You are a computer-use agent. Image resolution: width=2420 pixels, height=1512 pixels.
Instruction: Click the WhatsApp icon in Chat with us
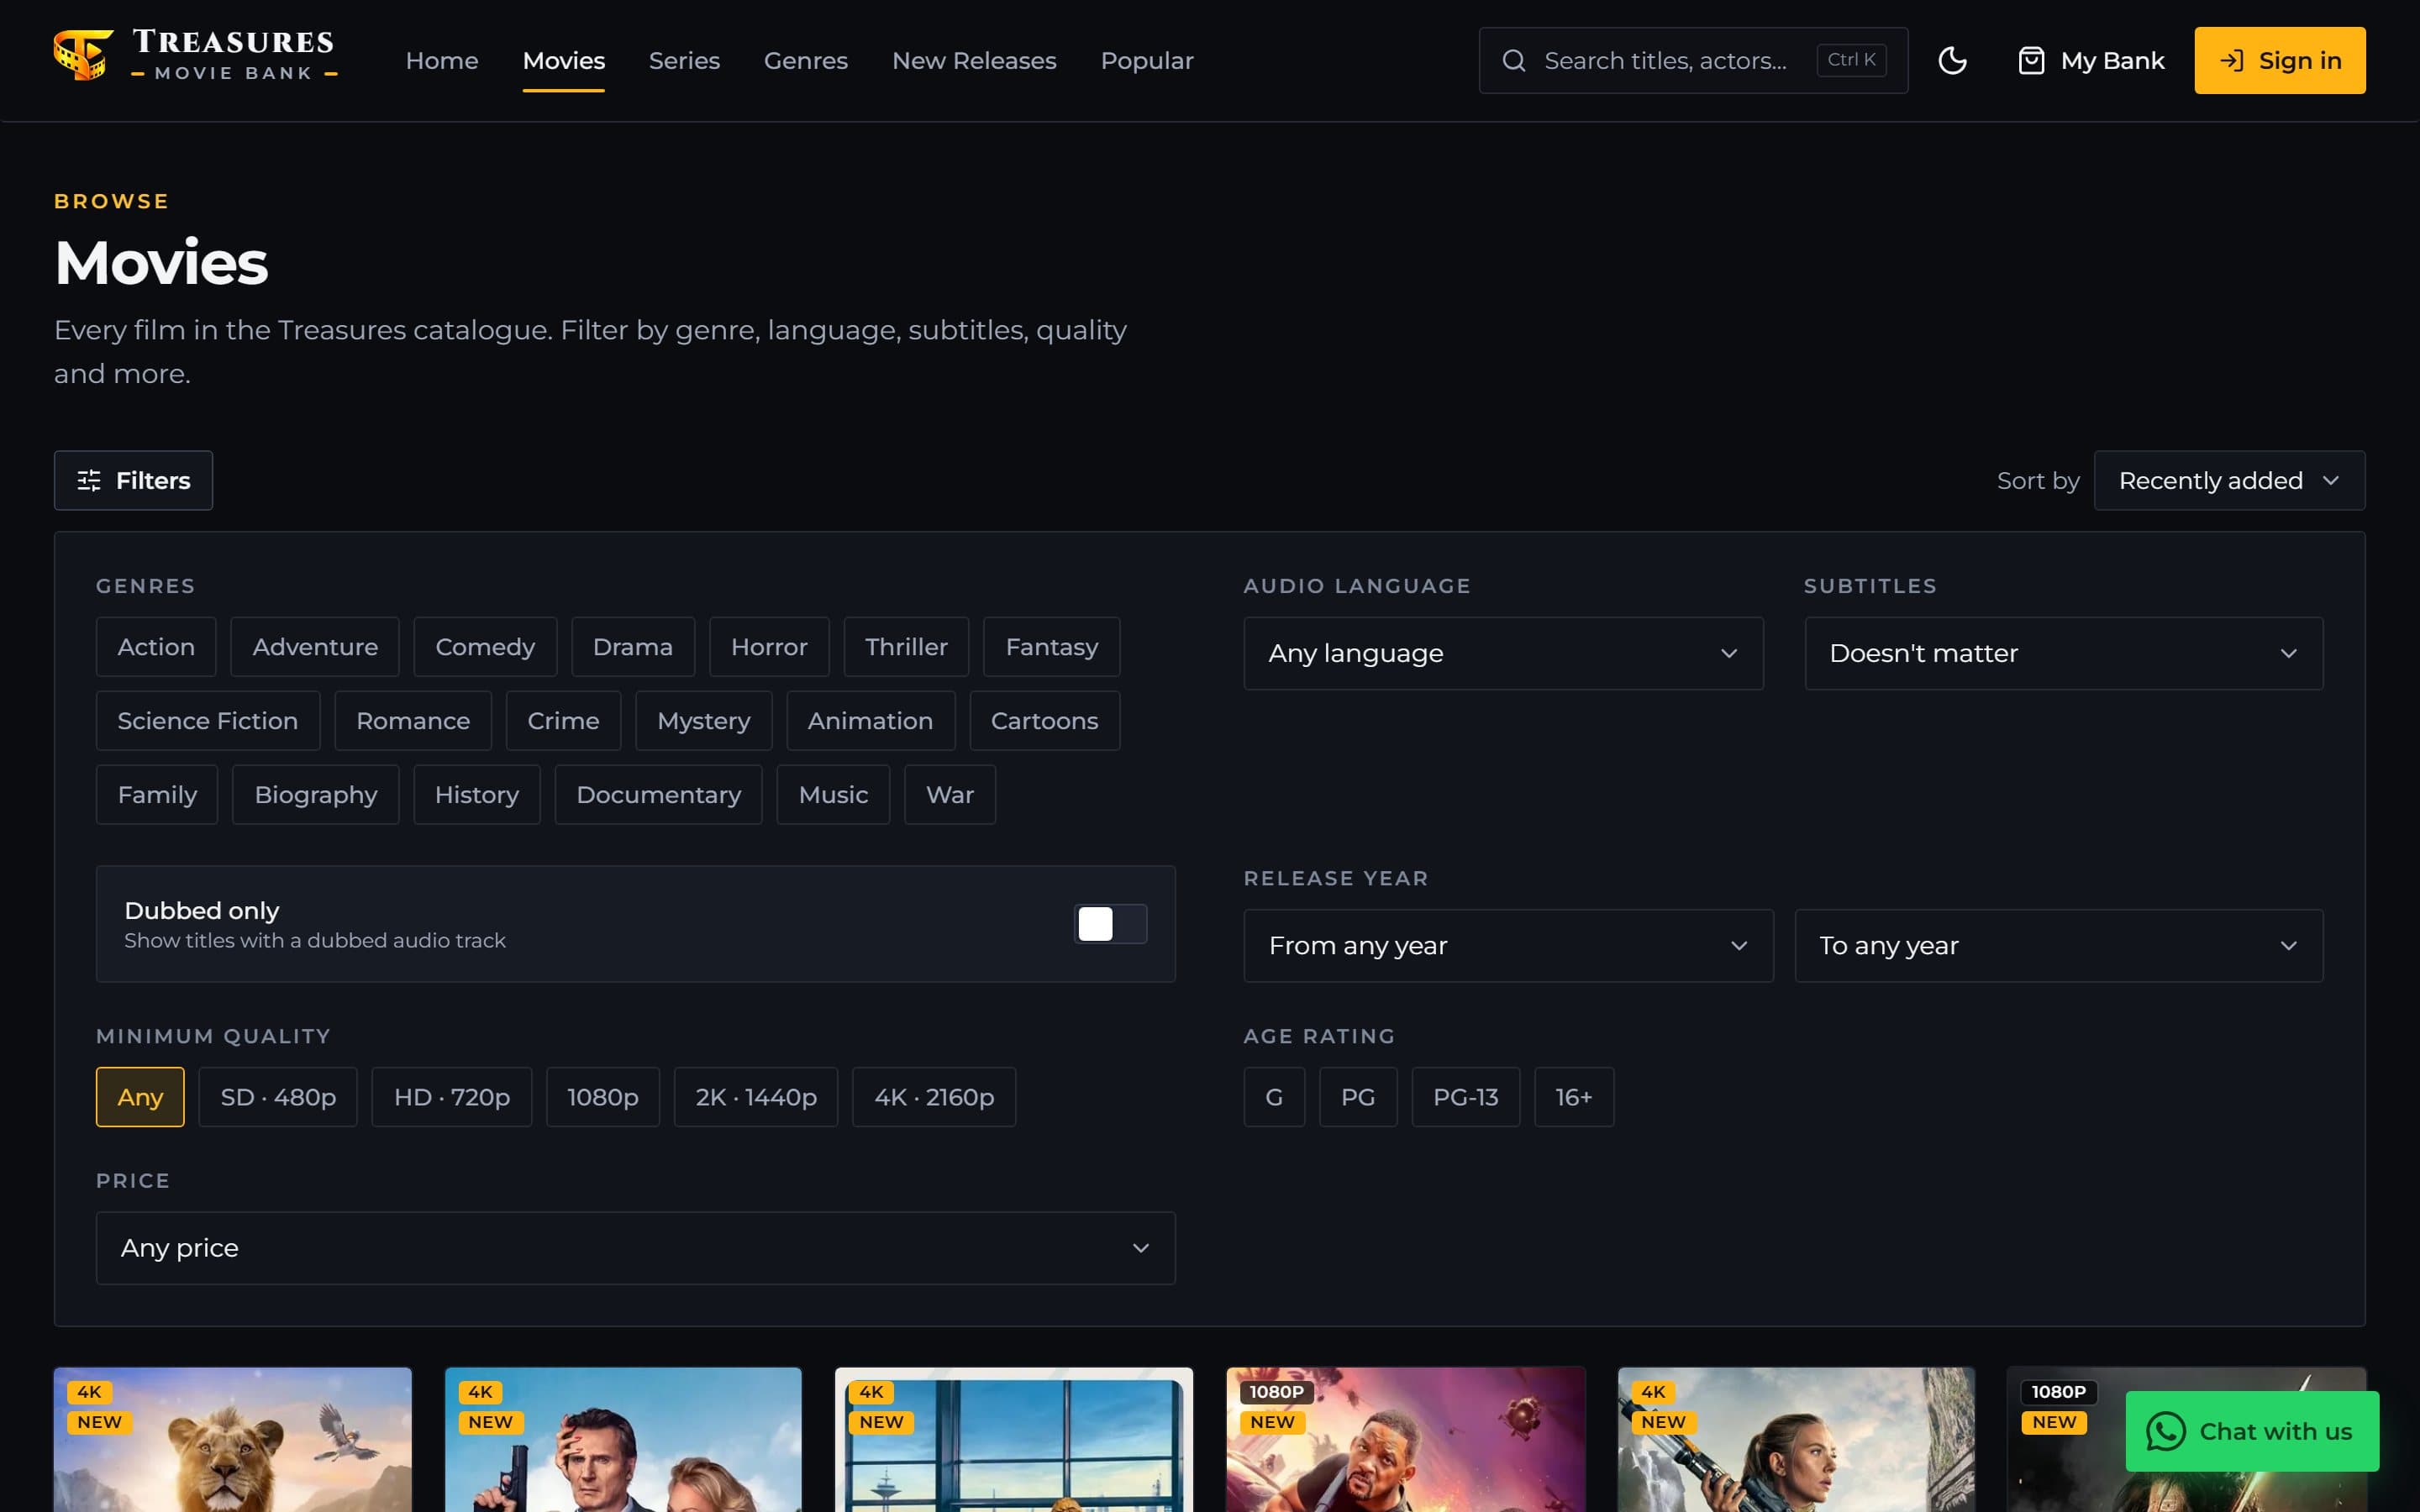click(x=2165, y=1431)
